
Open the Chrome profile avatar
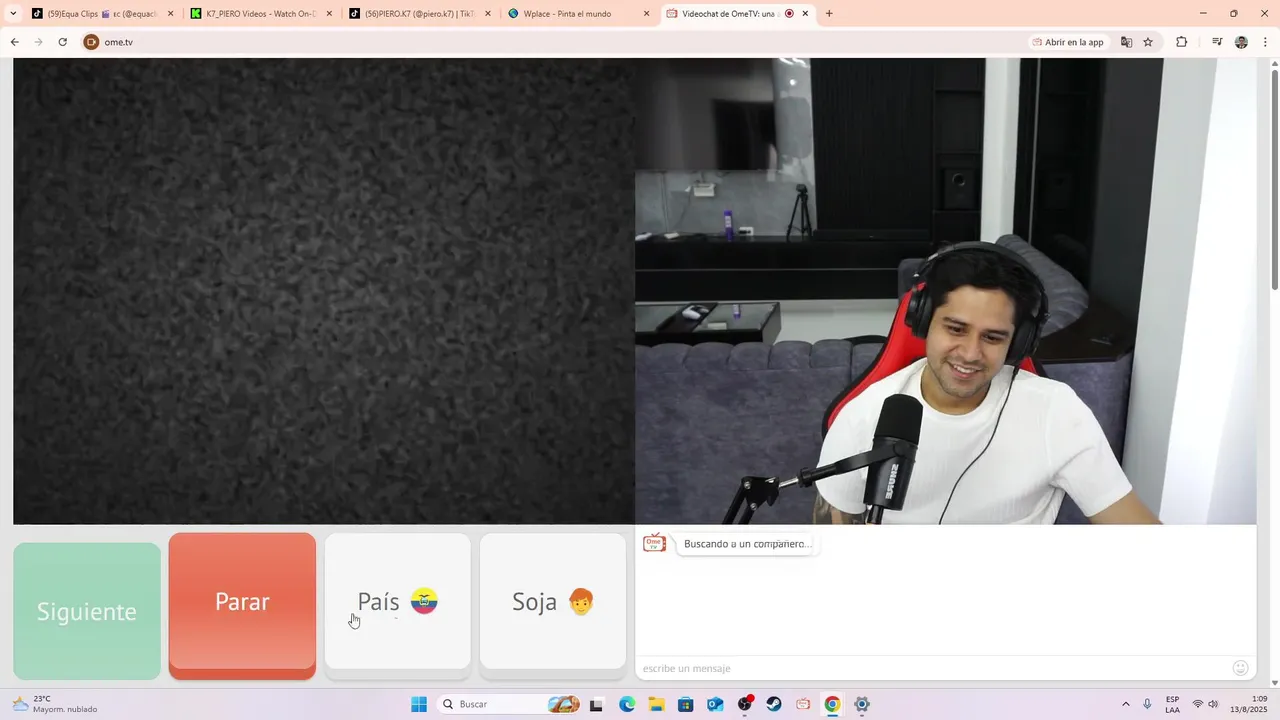point(1241,42)
